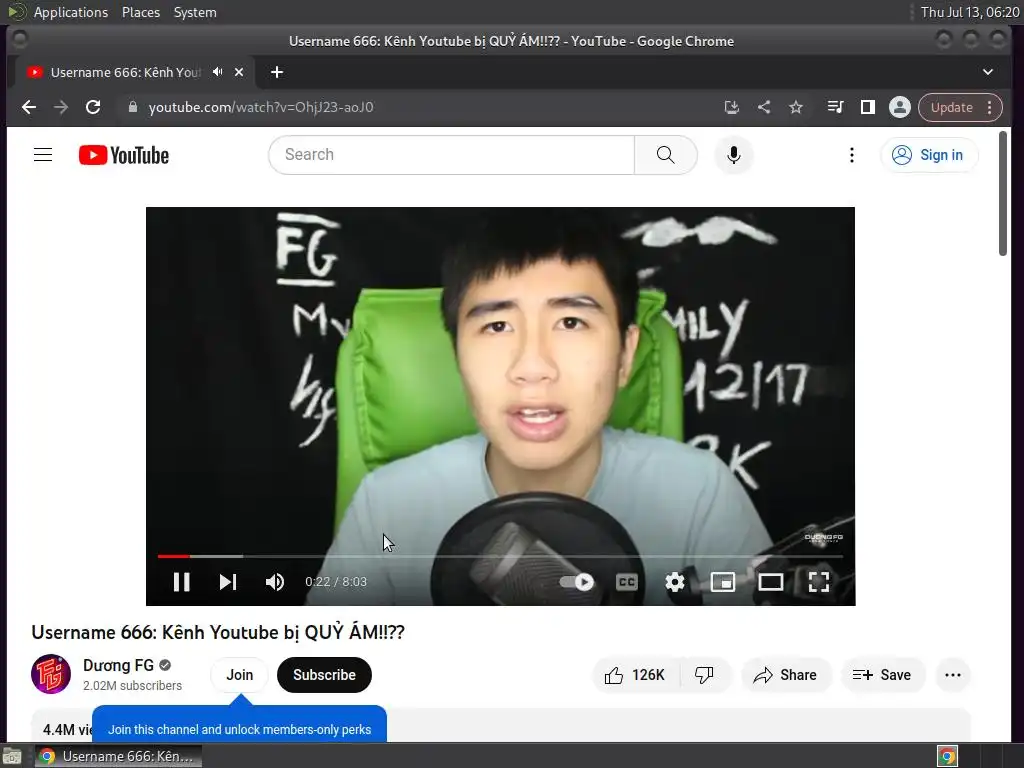This screenshot has width=1024, height=768.
Task: Open the Dương FG channel name link
Action: 118,665
